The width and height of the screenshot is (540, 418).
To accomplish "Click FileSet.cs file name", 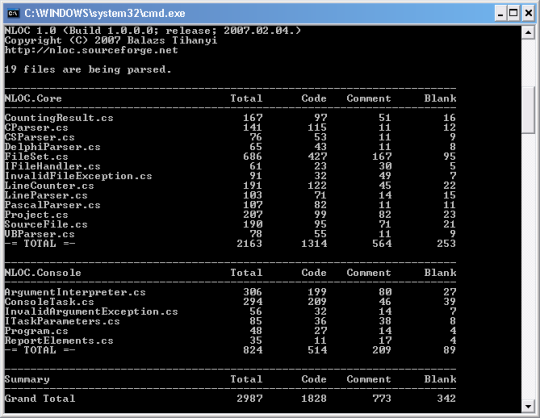I will click(36, 156).
